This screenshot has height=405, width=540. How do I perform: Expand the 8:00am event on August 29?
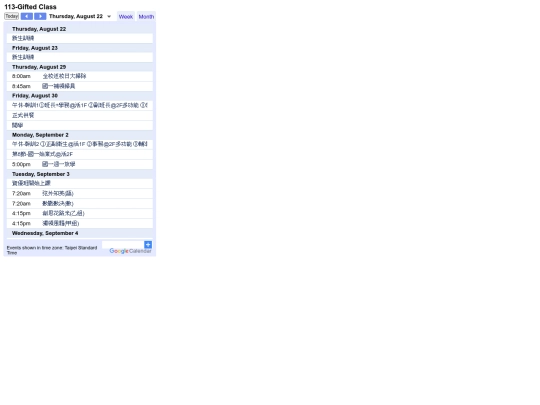(x=80, y=76)
